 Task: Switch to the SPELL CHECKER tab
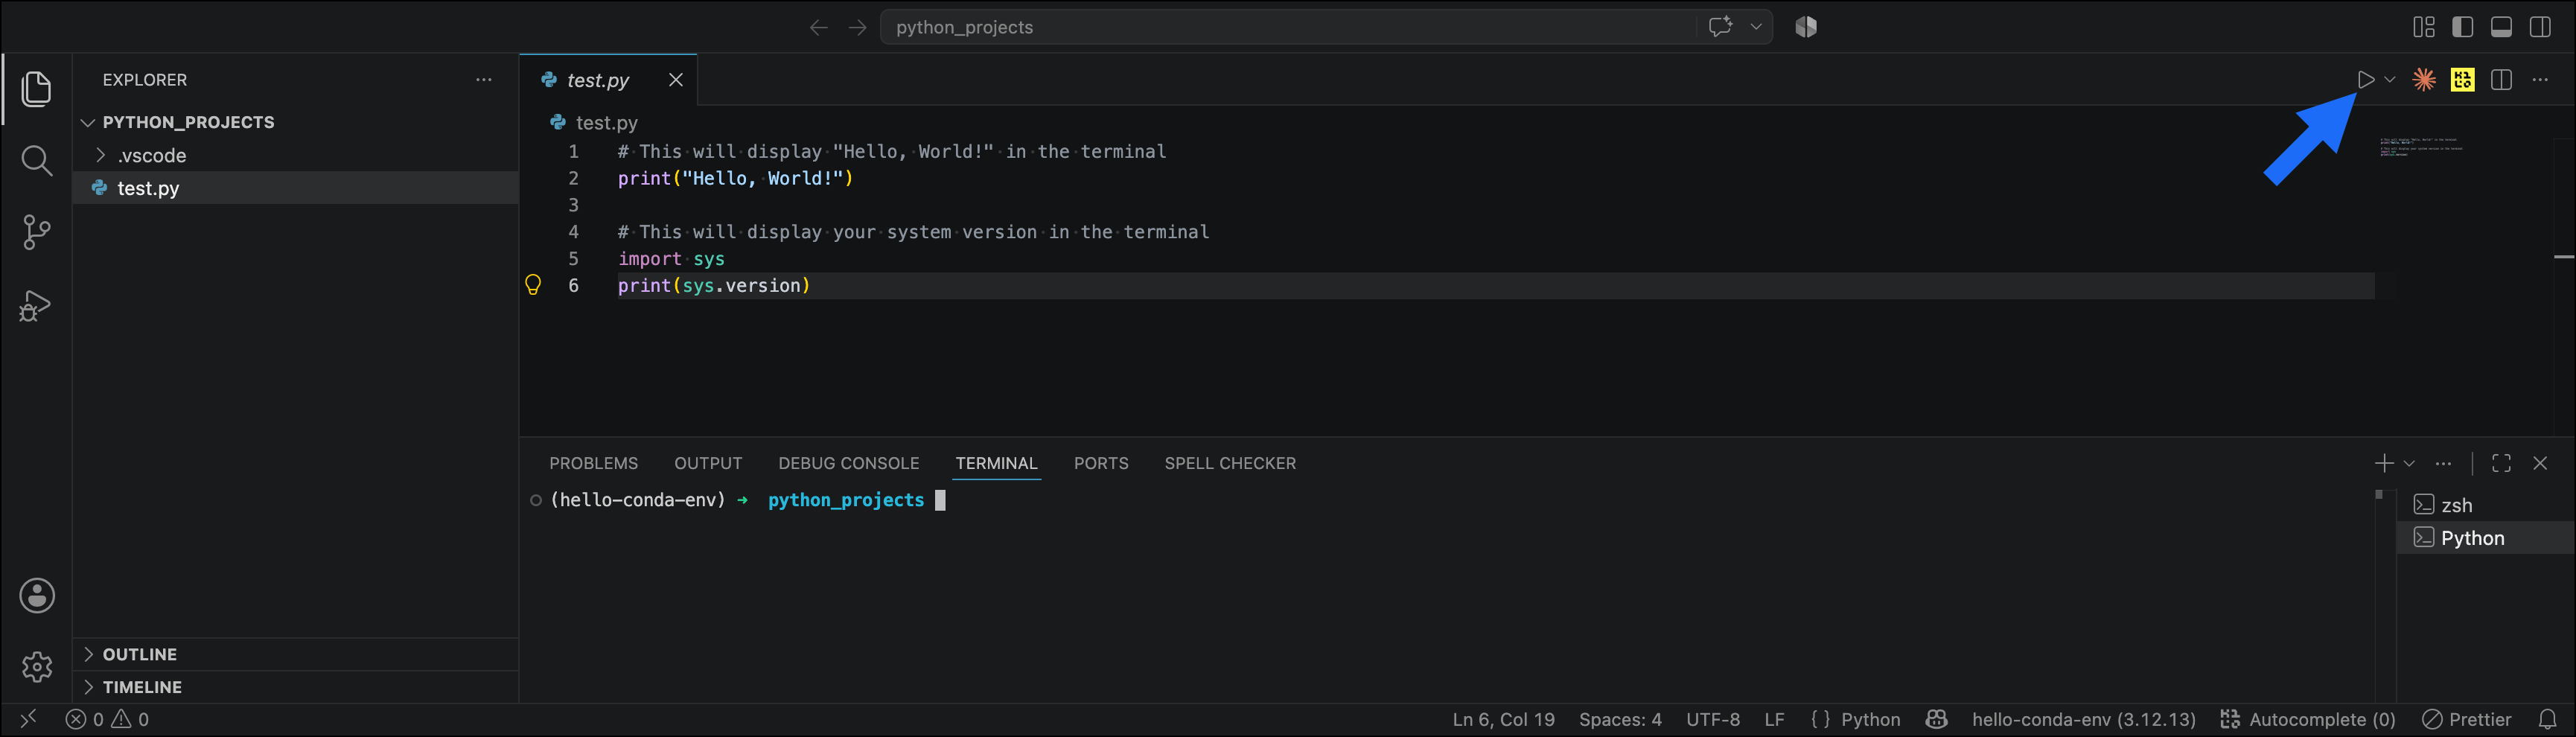point(1230,463)
